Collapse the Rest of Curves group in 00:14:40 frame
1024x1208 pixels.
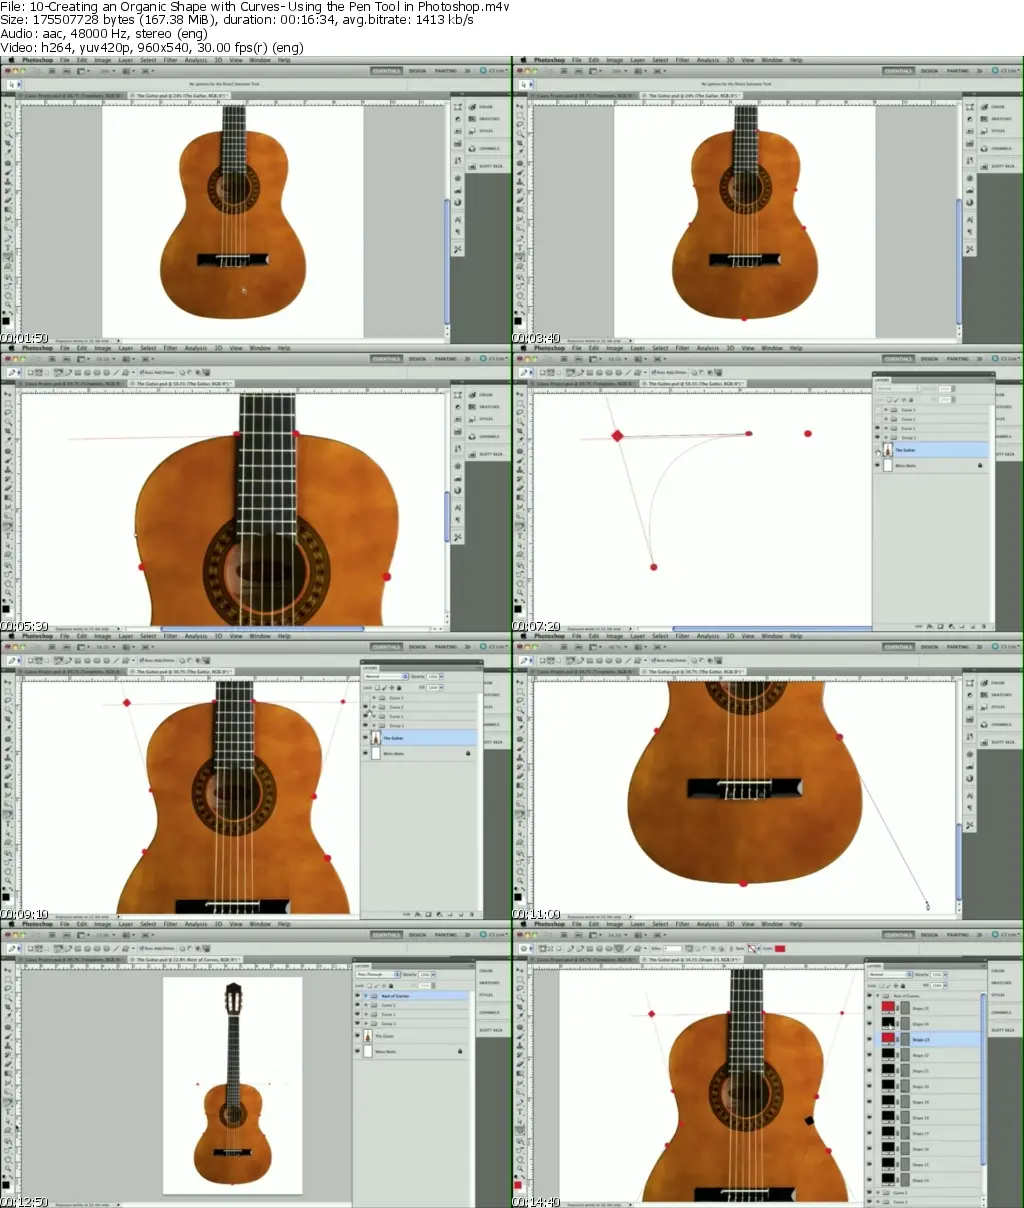coord(878,996)
